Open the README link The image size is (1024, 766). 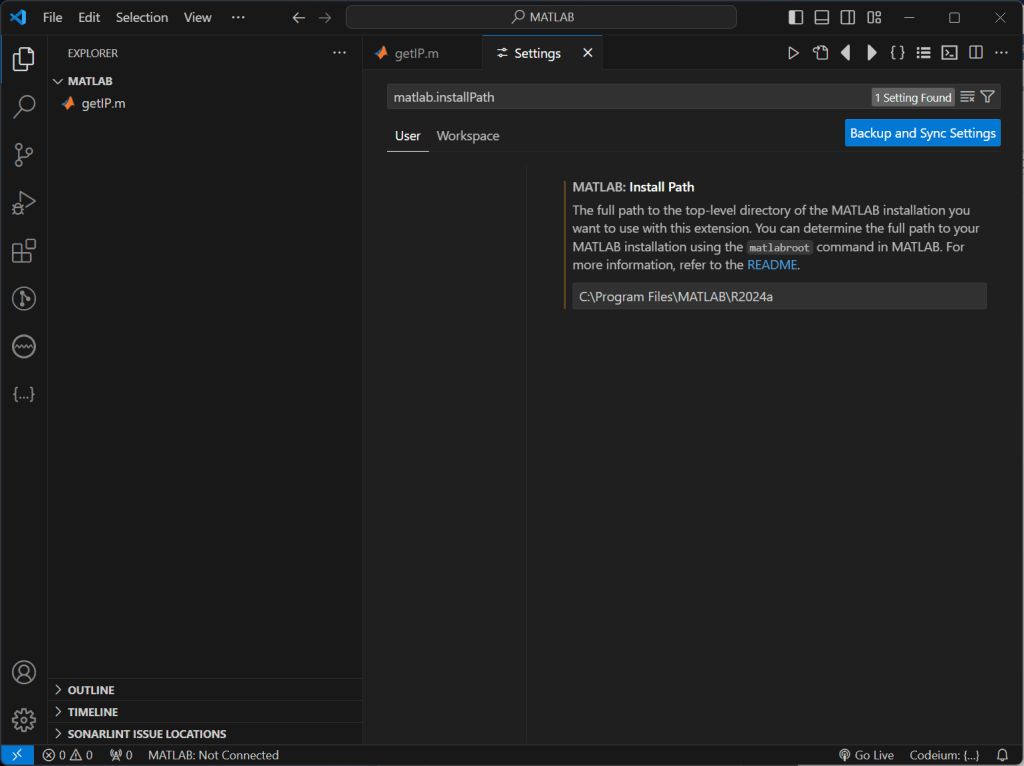point(772,265)
